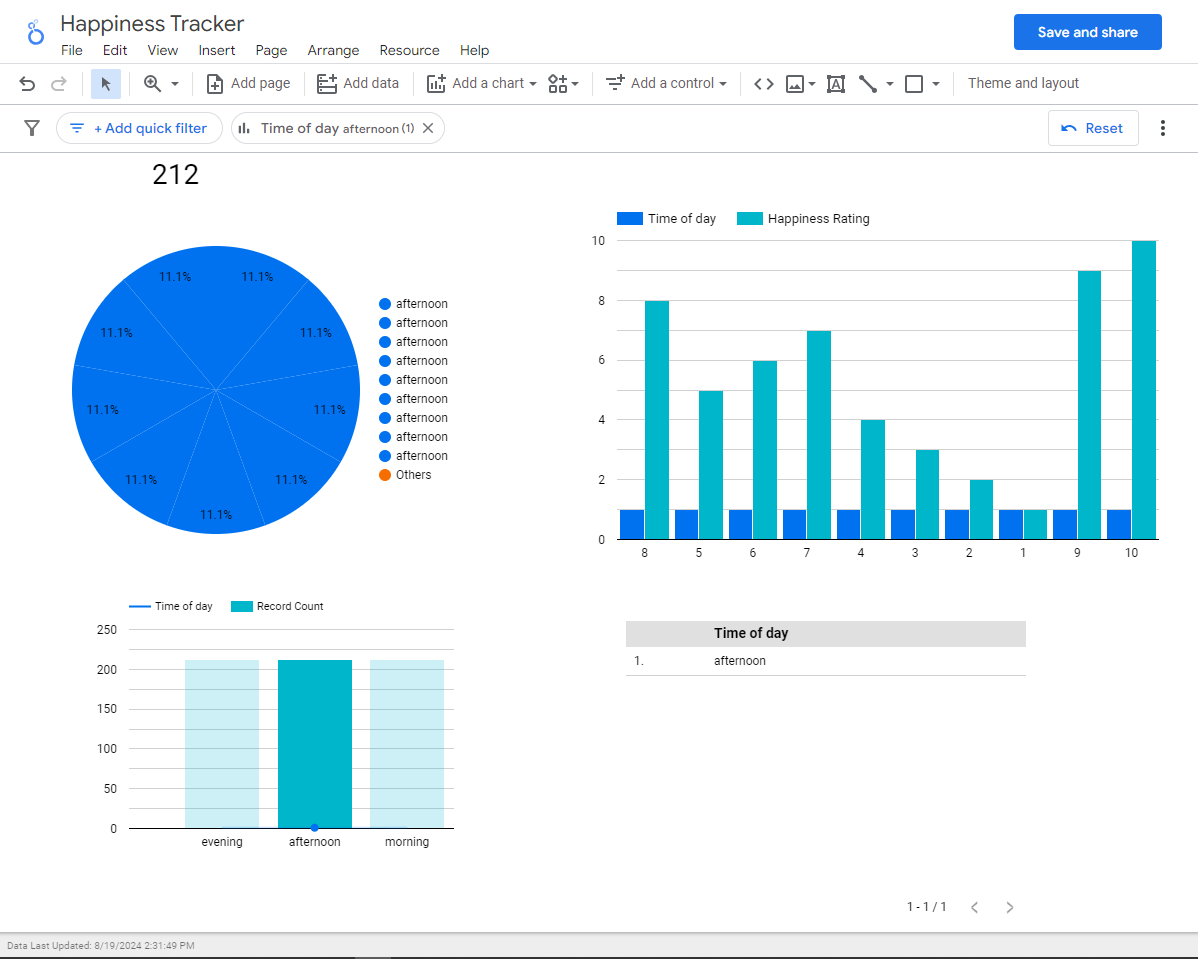Viewport: 1198px width, 959px height.
Task: Open the three-dot more options menu
Action: click(x=1162, y=128)
